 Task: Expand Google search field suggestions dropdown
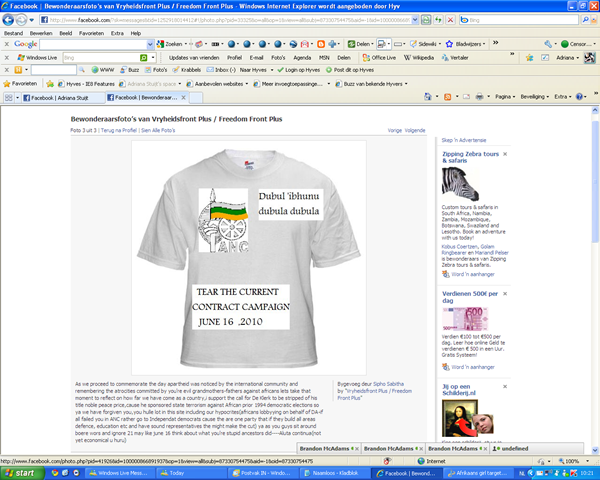(x=150, y=44)
